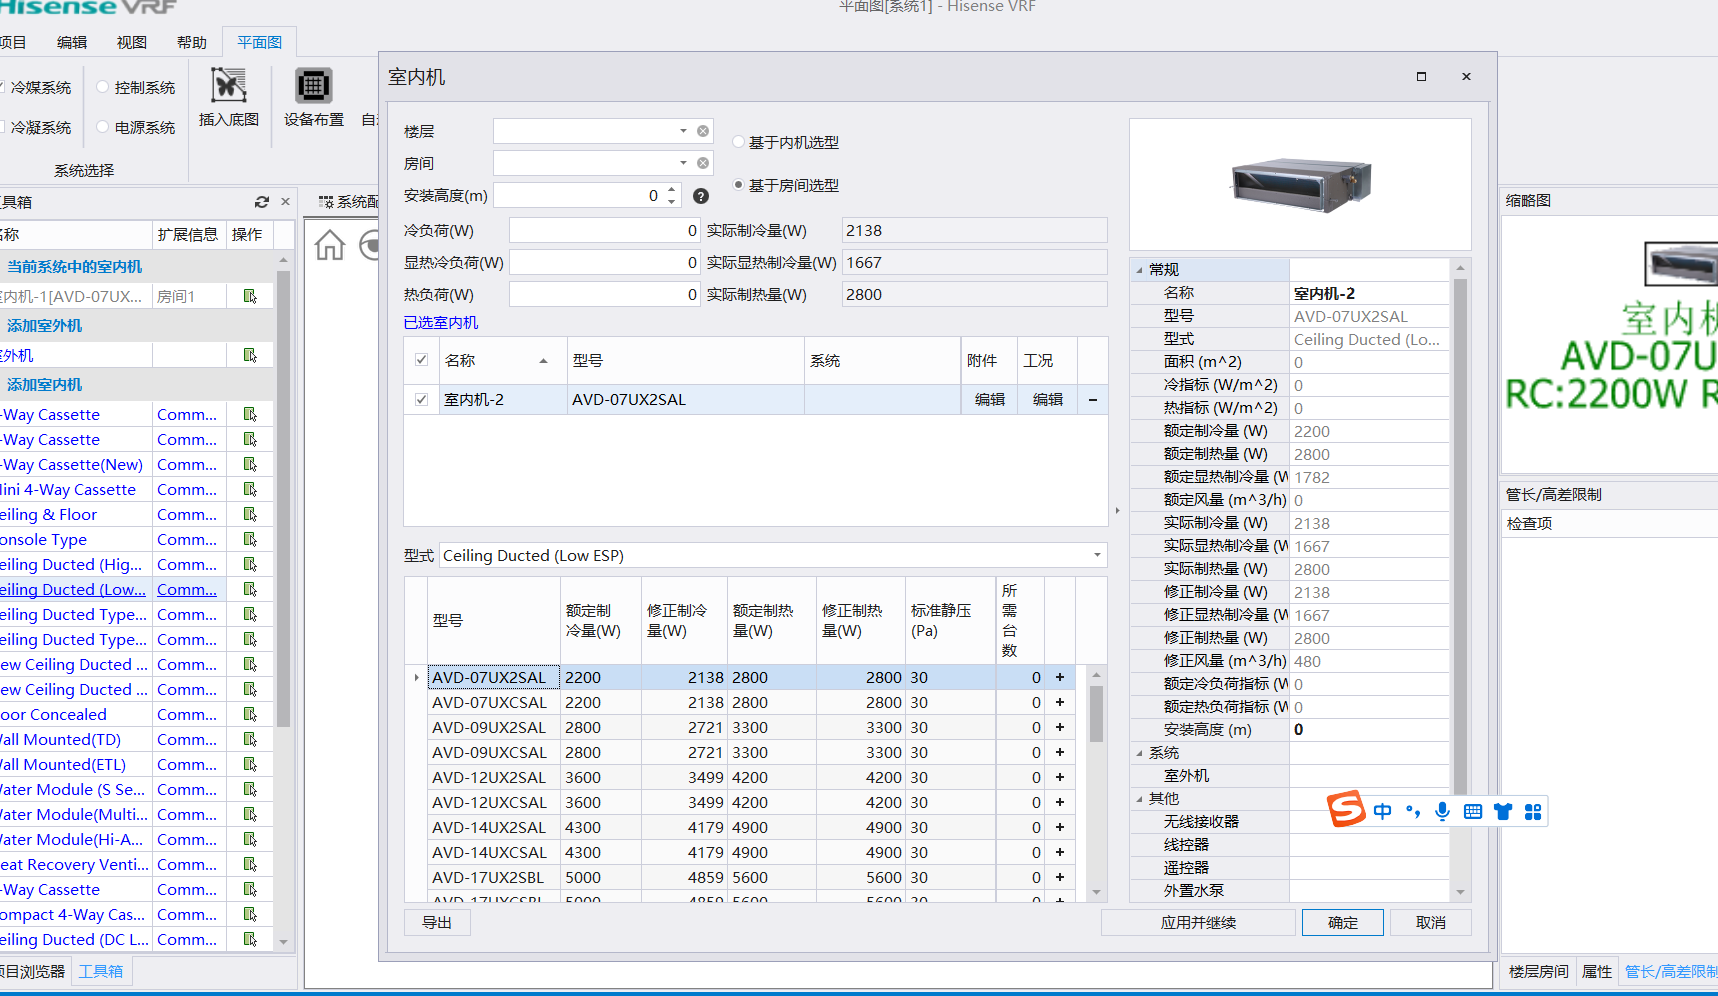Image resolution: width=1718 pixels, height=996 pixels.
Task: Select 基于房间选型 radio button
Action: pos(739,185)
